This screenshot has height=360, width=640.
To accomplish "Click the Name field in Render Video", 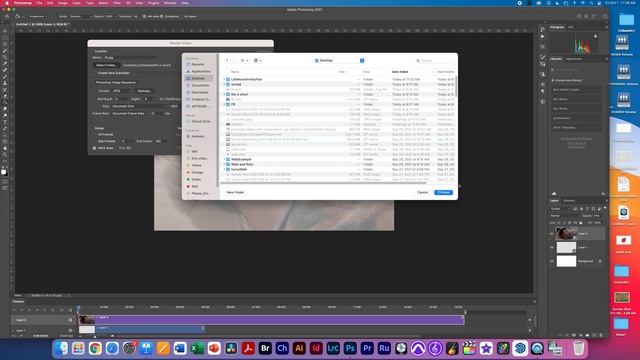I will click(130, 58).
